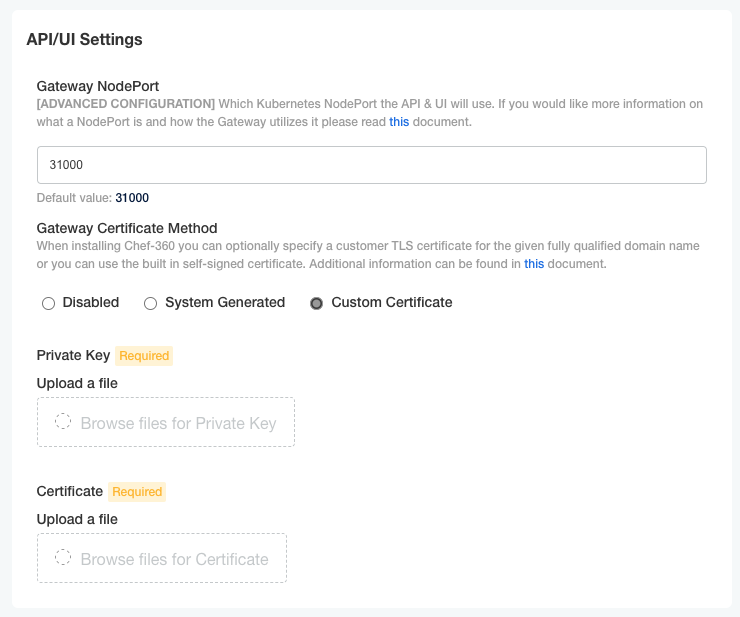Screen dimensions: 740x617
Task: Select the Custom Certificate radio button
Action: tap(317, 303)
